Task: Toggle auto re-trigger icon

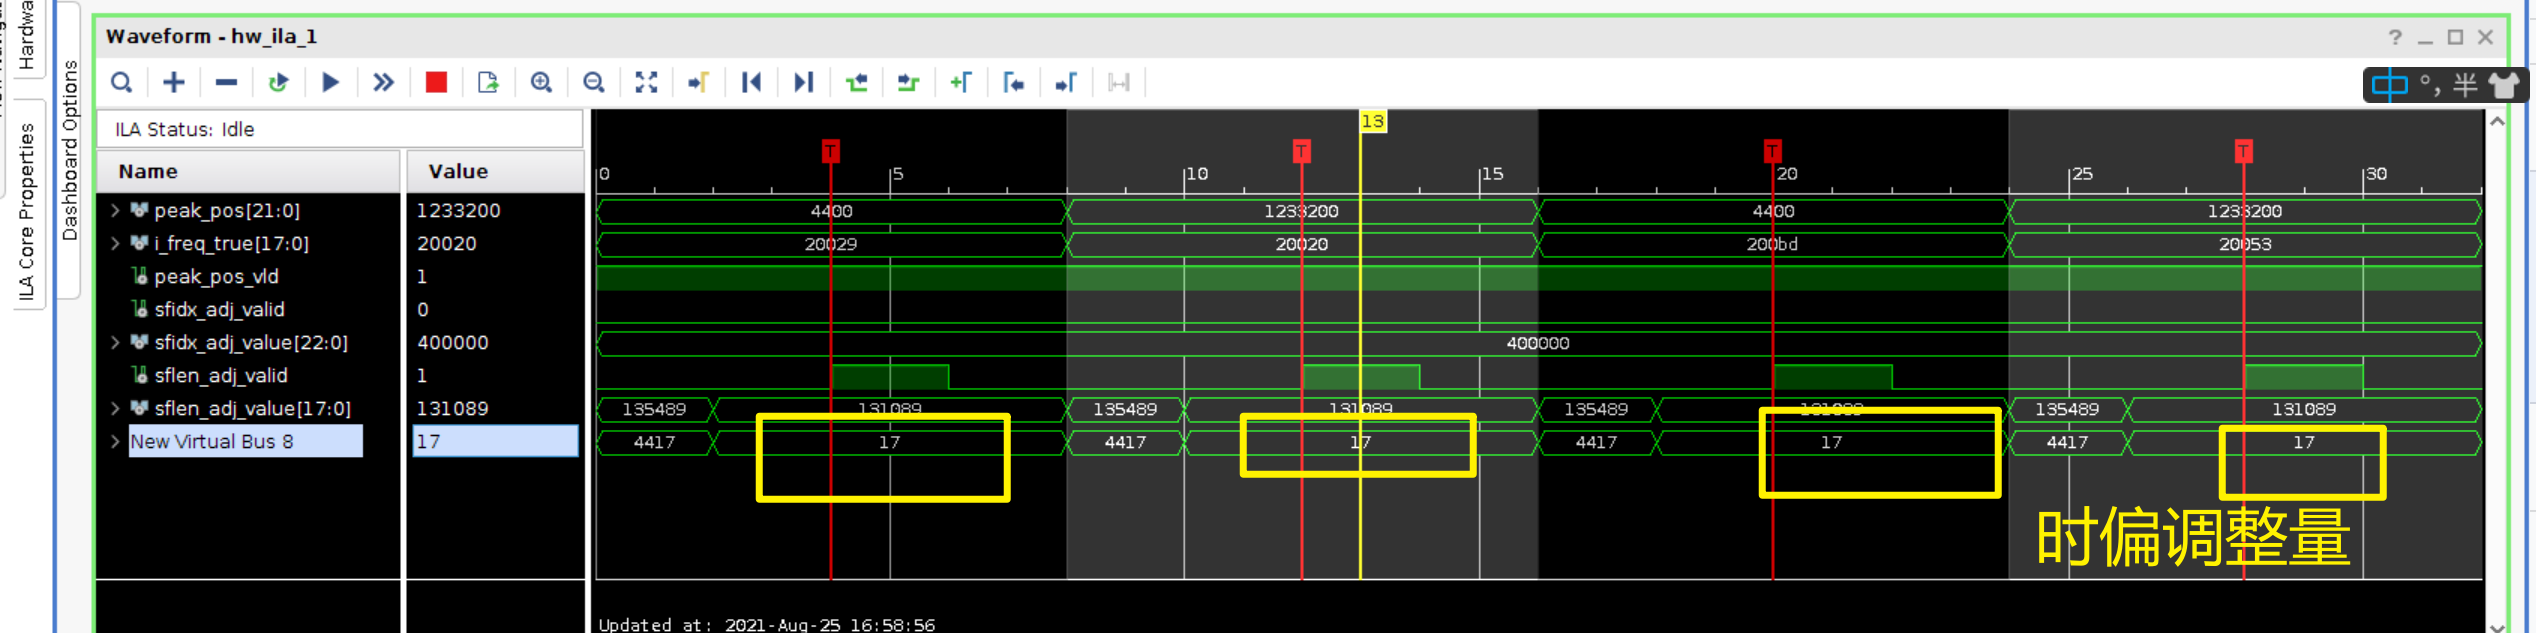Action: 278,82
